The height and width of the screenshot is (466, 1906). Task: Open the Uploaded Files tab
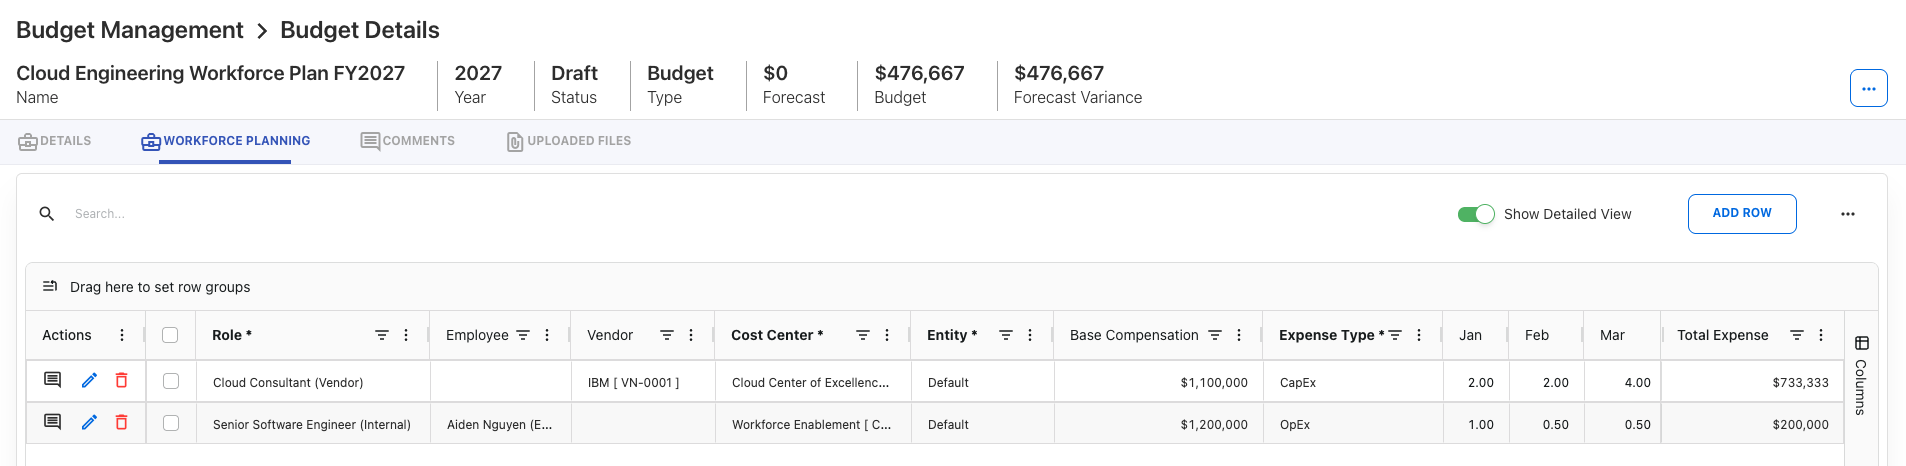569,141
